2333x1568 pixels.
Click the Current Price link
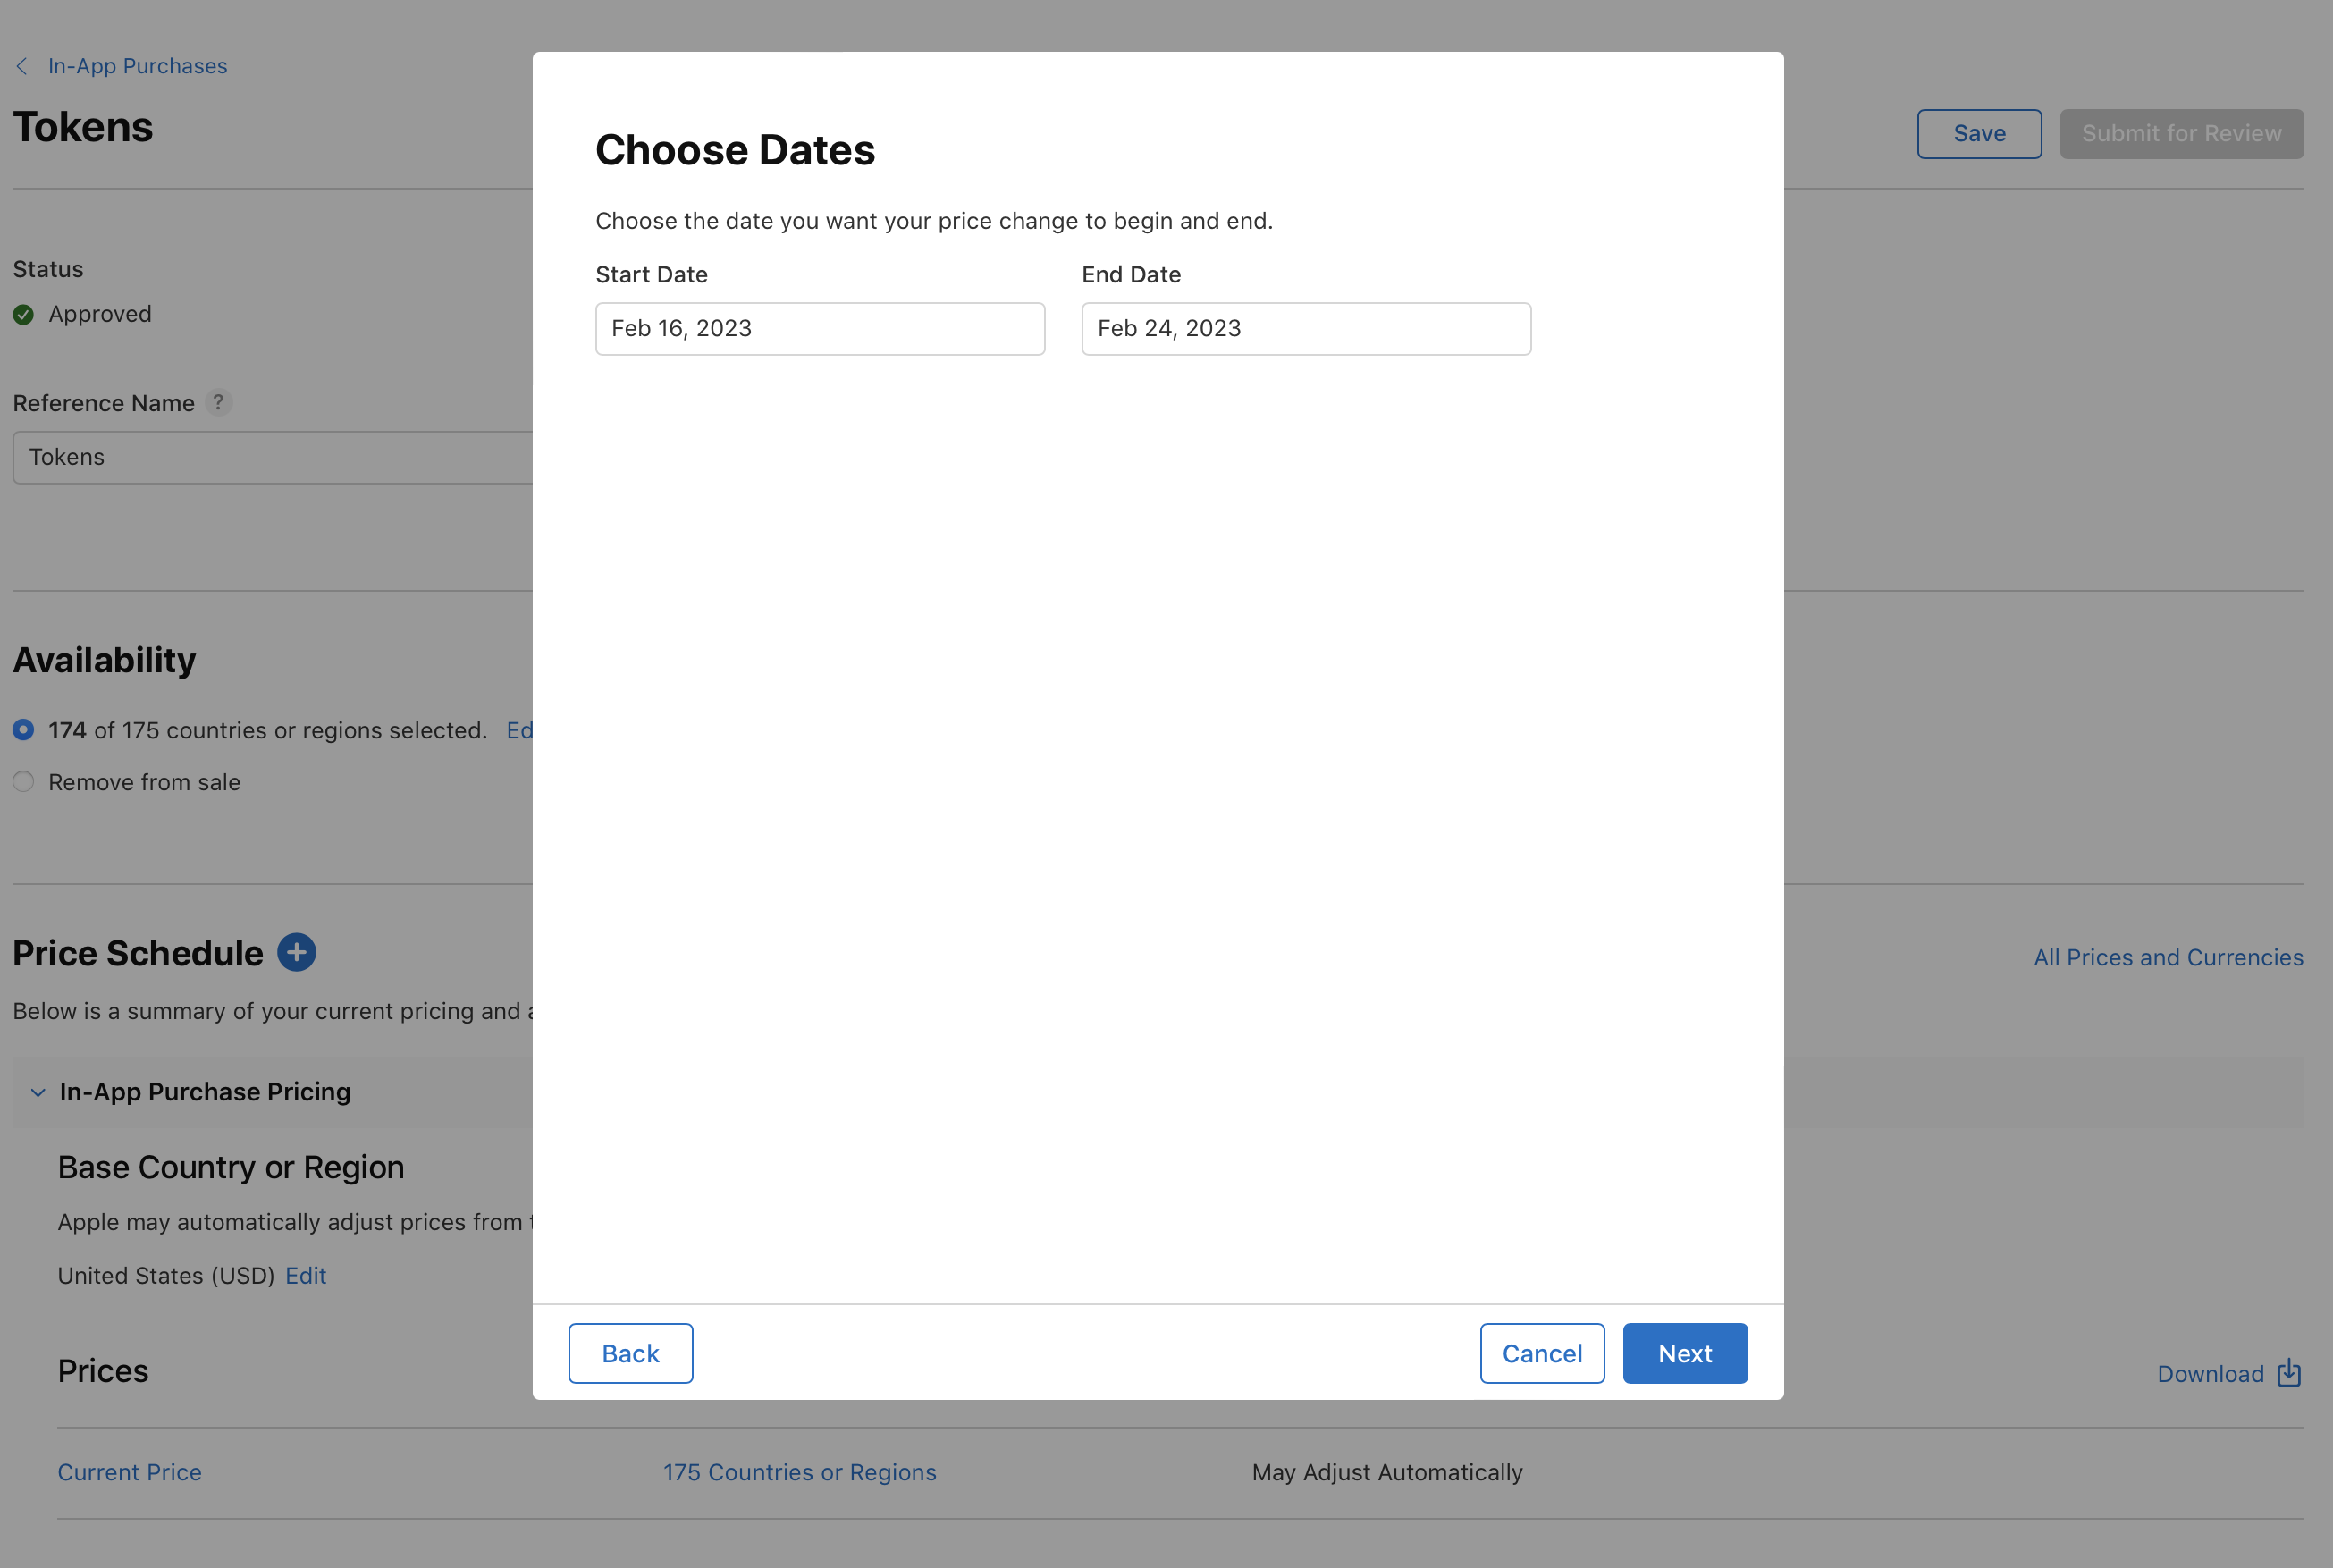click(x=130, y=1472)
